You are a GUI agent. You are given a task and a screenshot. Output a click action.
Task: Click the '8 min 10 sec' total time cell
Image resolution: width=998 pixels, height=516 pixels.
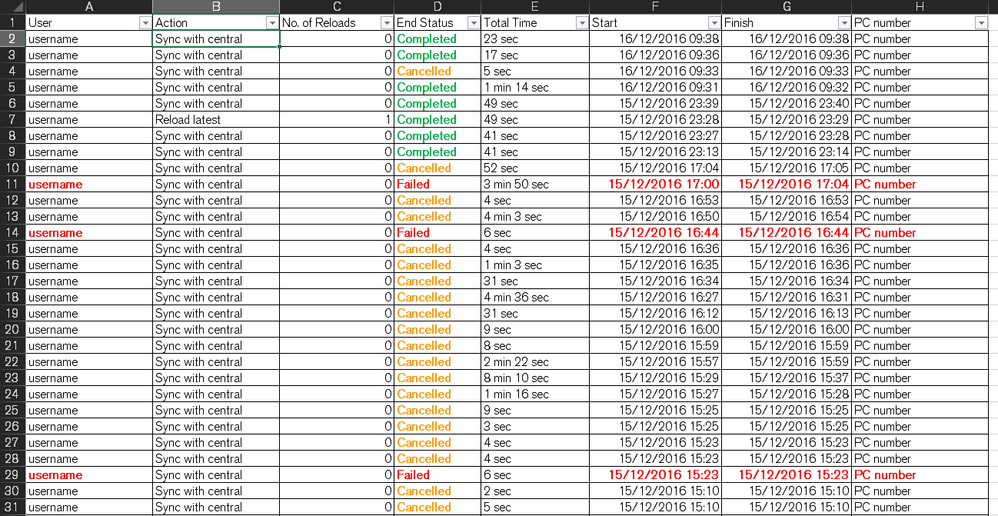pos(535,379)
